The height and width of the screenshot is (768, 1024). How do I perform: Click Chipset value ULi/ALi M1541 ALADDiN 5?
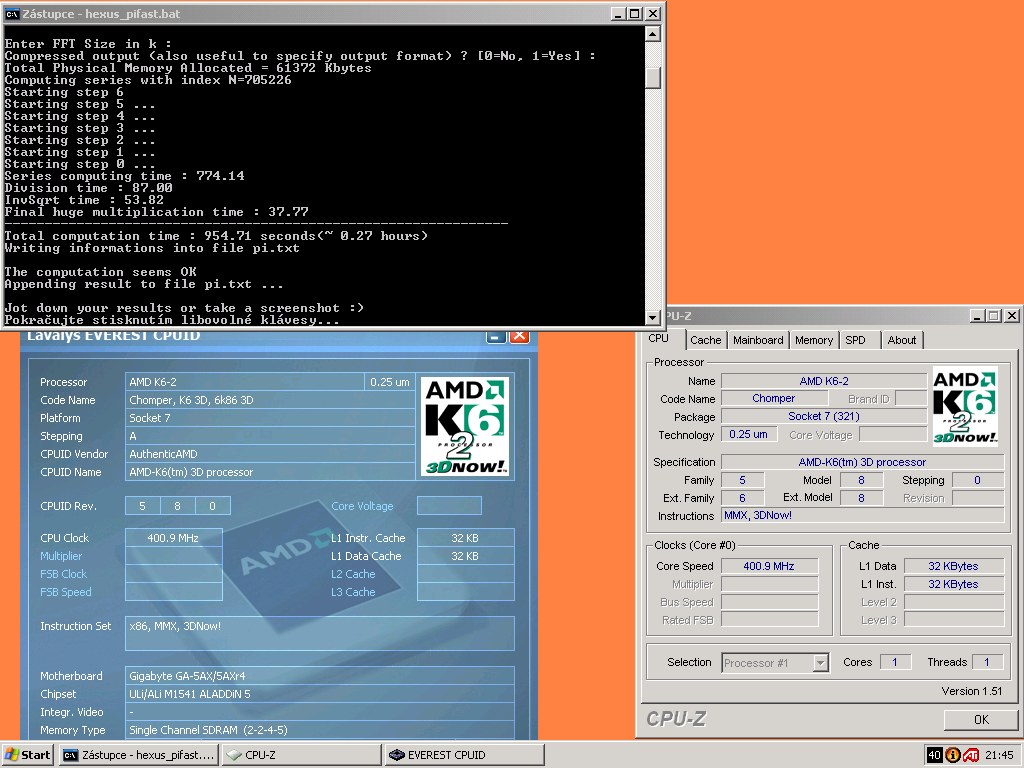319,694
